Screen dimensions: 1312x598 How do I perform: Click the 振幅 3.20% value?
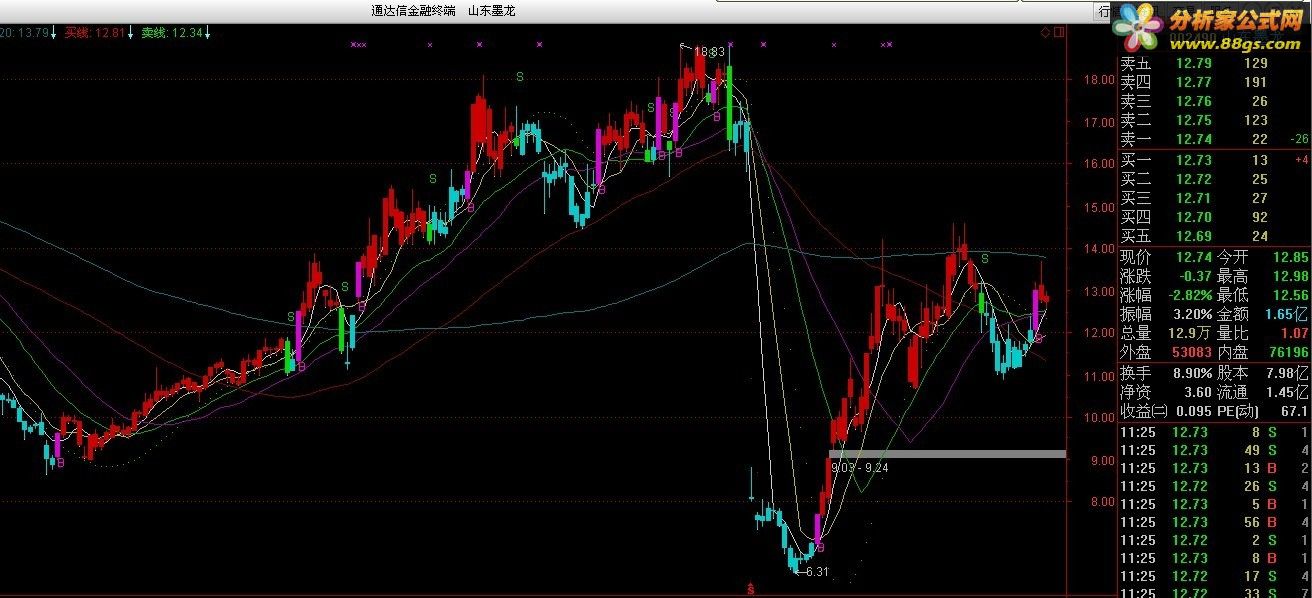tap(1191, 314)
